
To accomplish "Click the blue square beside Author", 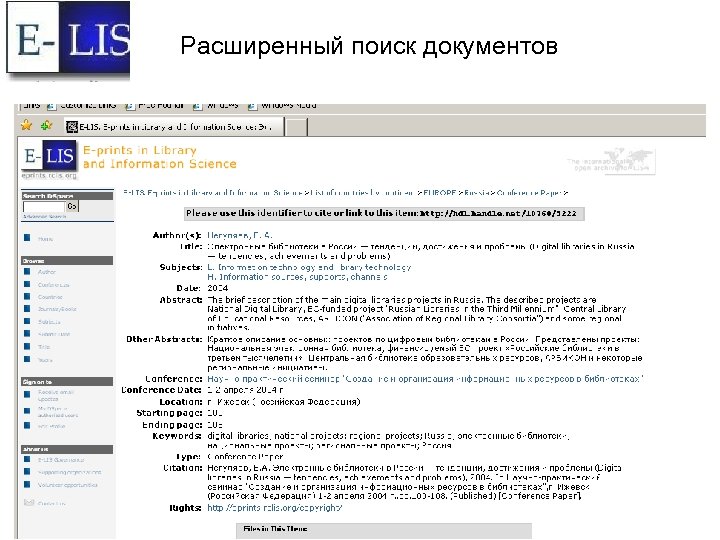I will [27, 271].
